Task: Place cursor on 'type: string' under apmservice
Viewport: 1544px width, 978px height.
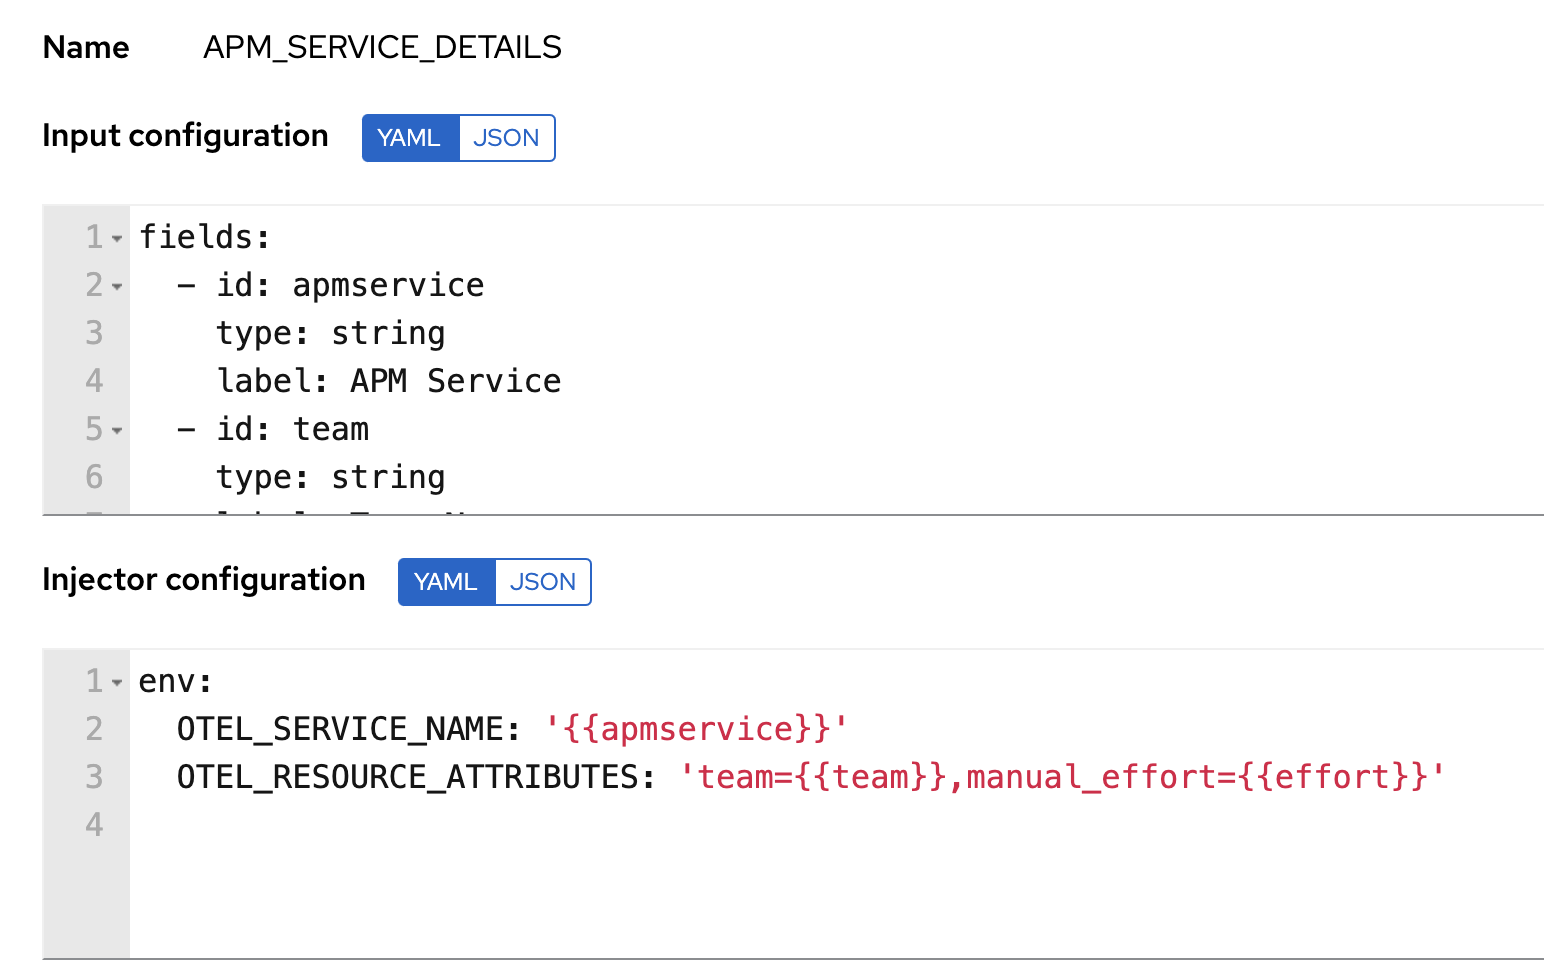Action: [x=330, y=333]
